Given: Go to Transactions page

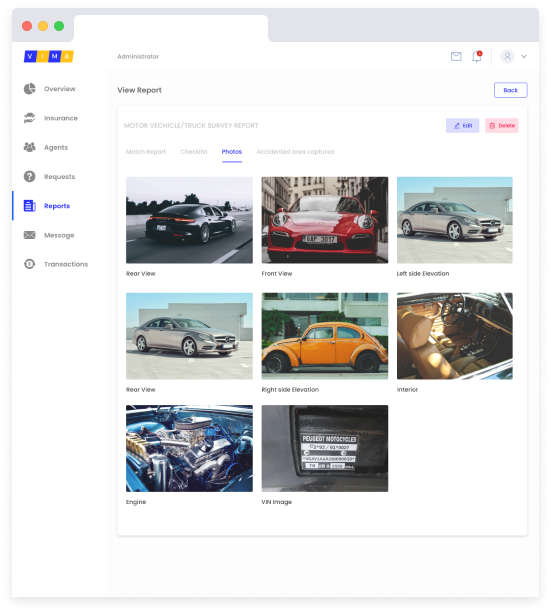Looking at the screenshot, I should [x=66, y=264].
